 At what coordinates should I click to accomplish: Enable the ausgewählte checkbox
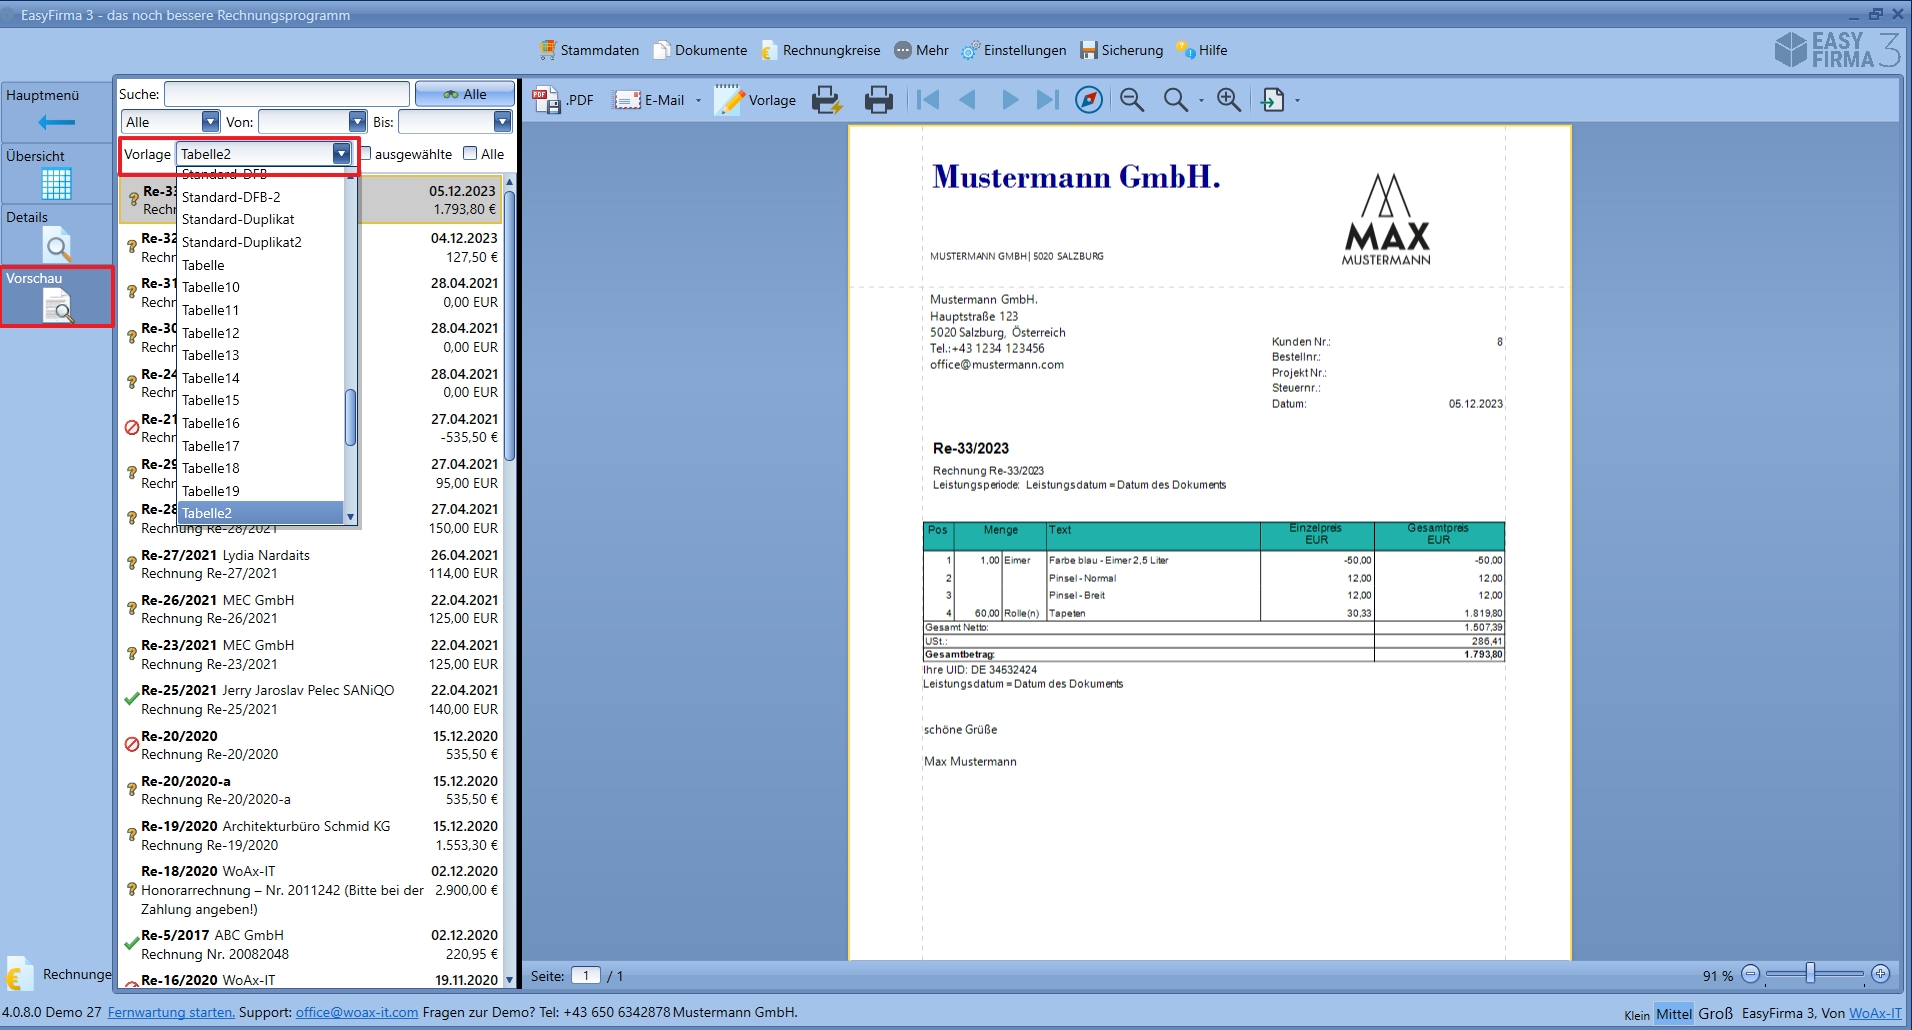(x=366, y=154)
